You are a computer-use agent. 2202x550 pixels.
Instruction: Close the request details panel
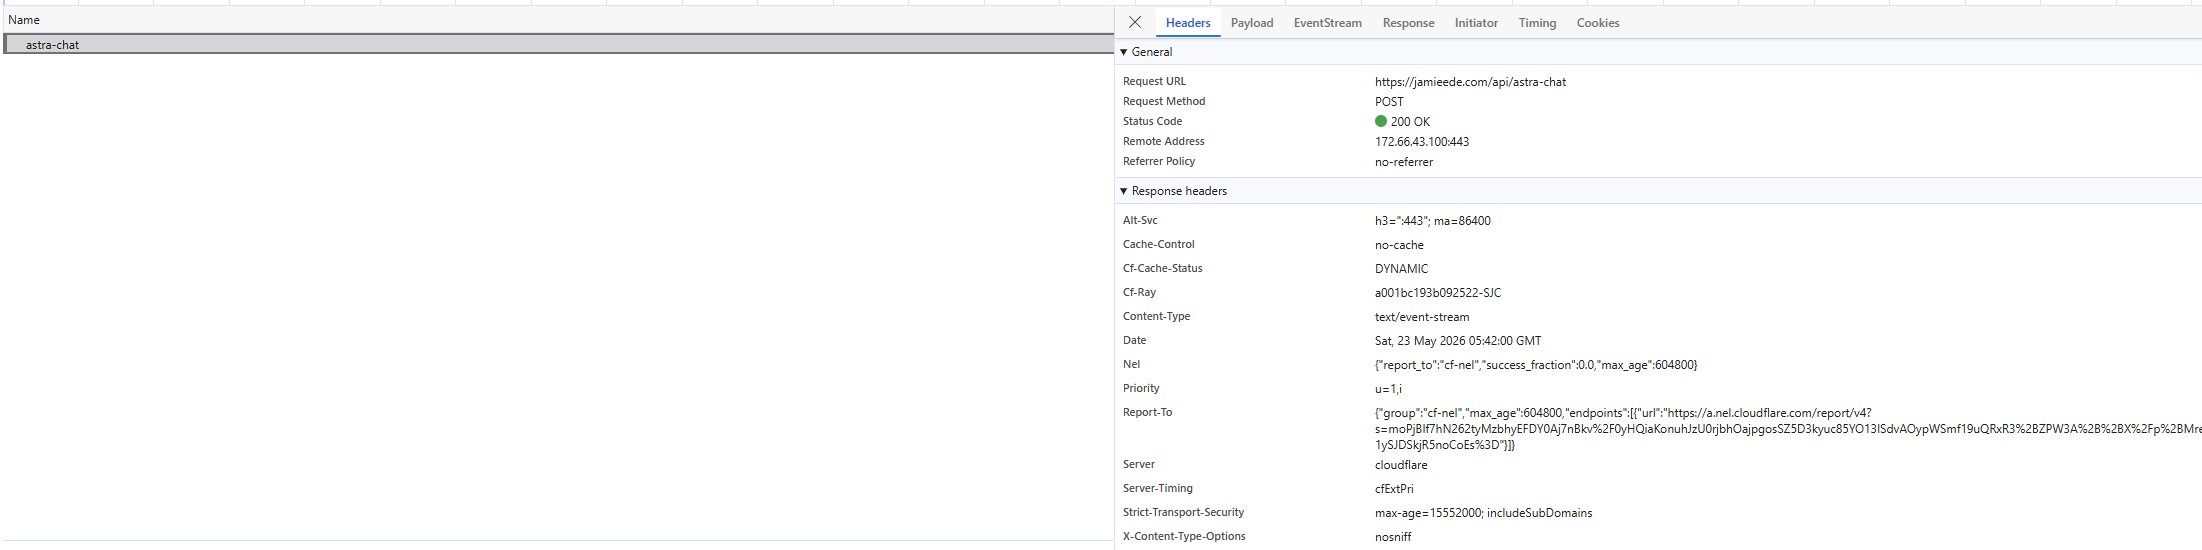[1135, 22]
